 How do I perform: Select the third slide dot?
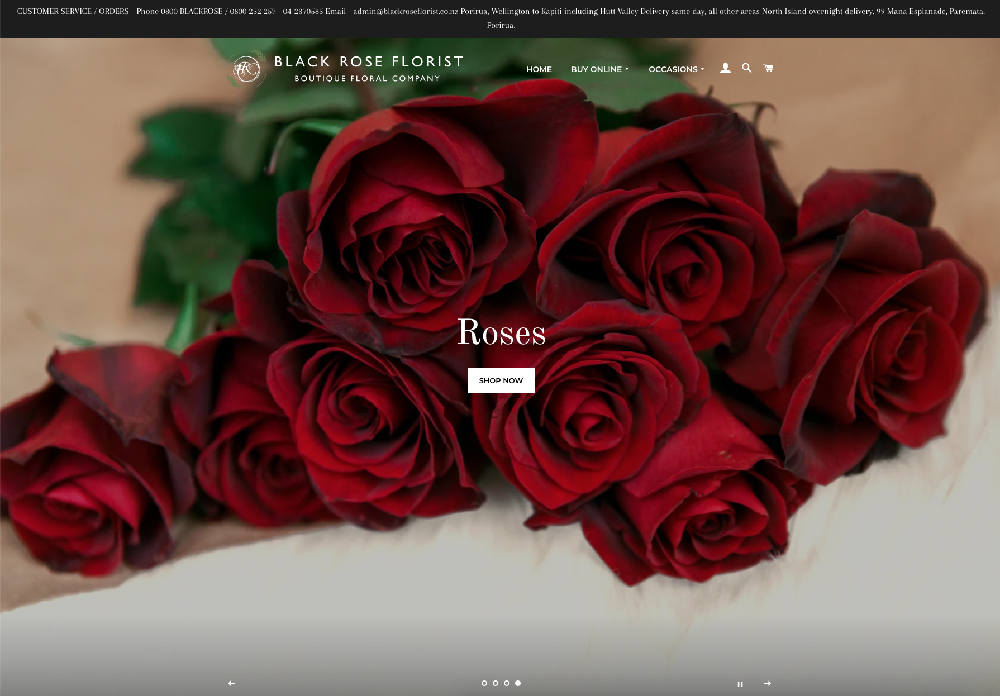(506, 683)
